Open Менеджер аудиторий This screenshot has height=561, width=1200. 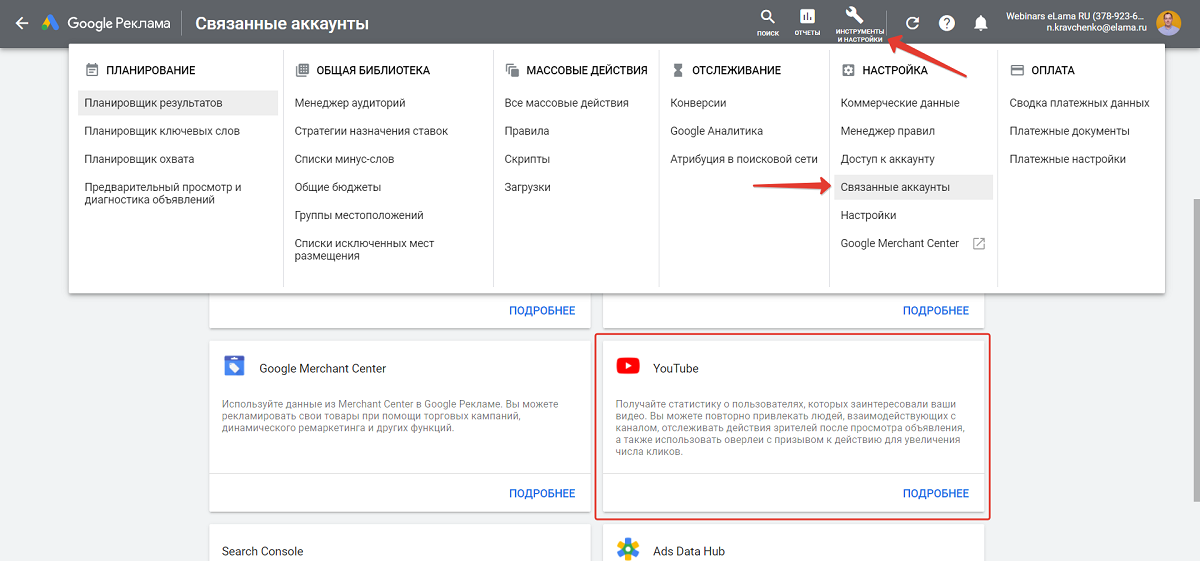coord(350,103)
